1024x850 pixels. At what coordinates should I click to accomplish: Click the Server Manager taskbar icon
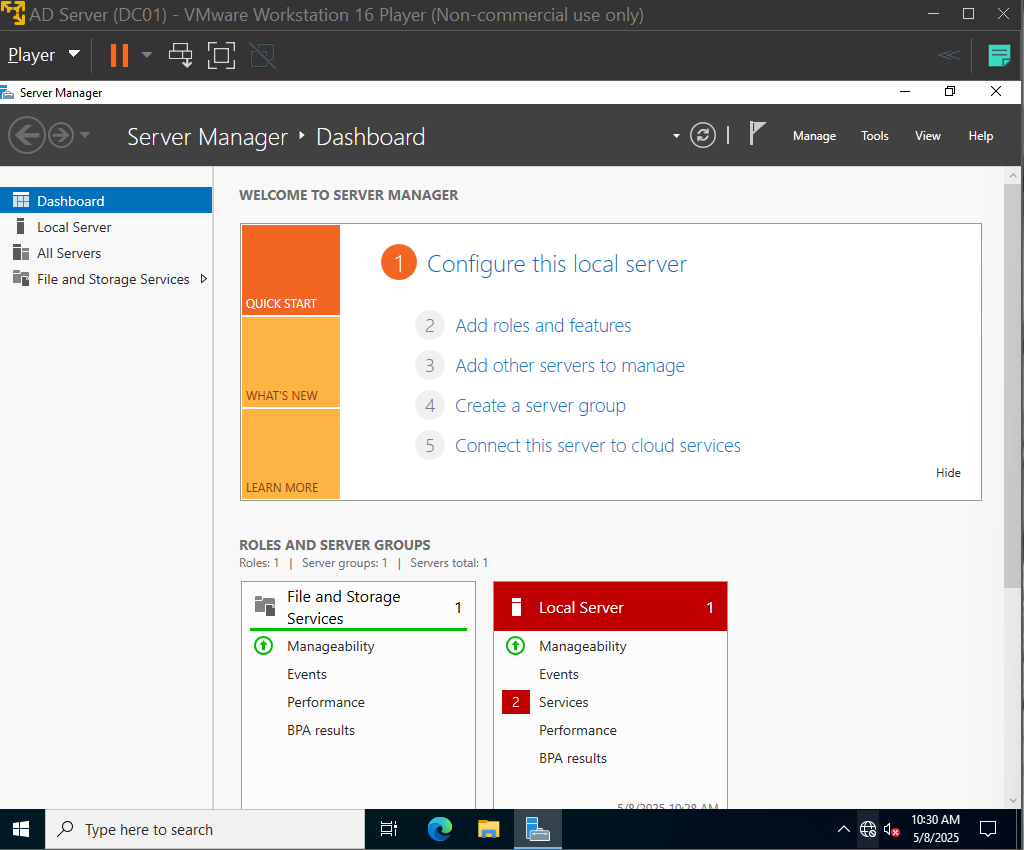tap(537, 829)
